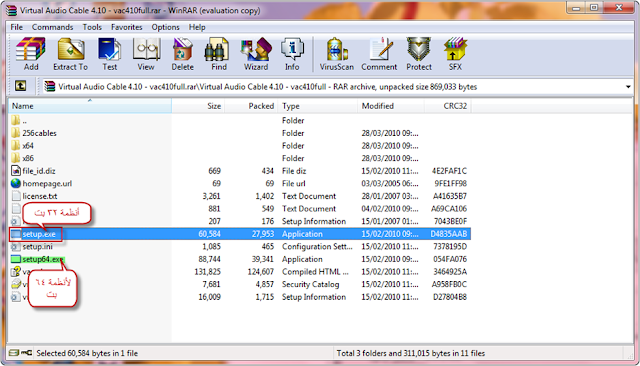Click the Compiled HTML type cell

coord(315,272)
